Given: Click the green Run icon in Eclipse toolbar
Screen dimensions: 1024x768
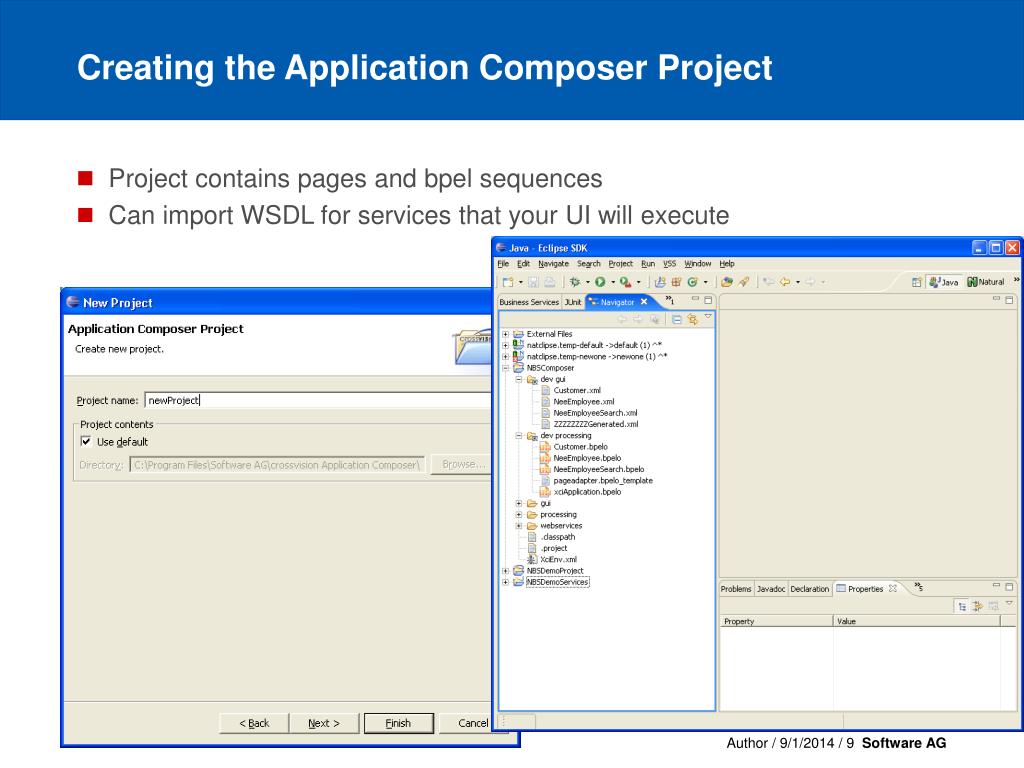Looking at the screenshot, I should pyautogui.click(x=600, y=282).
